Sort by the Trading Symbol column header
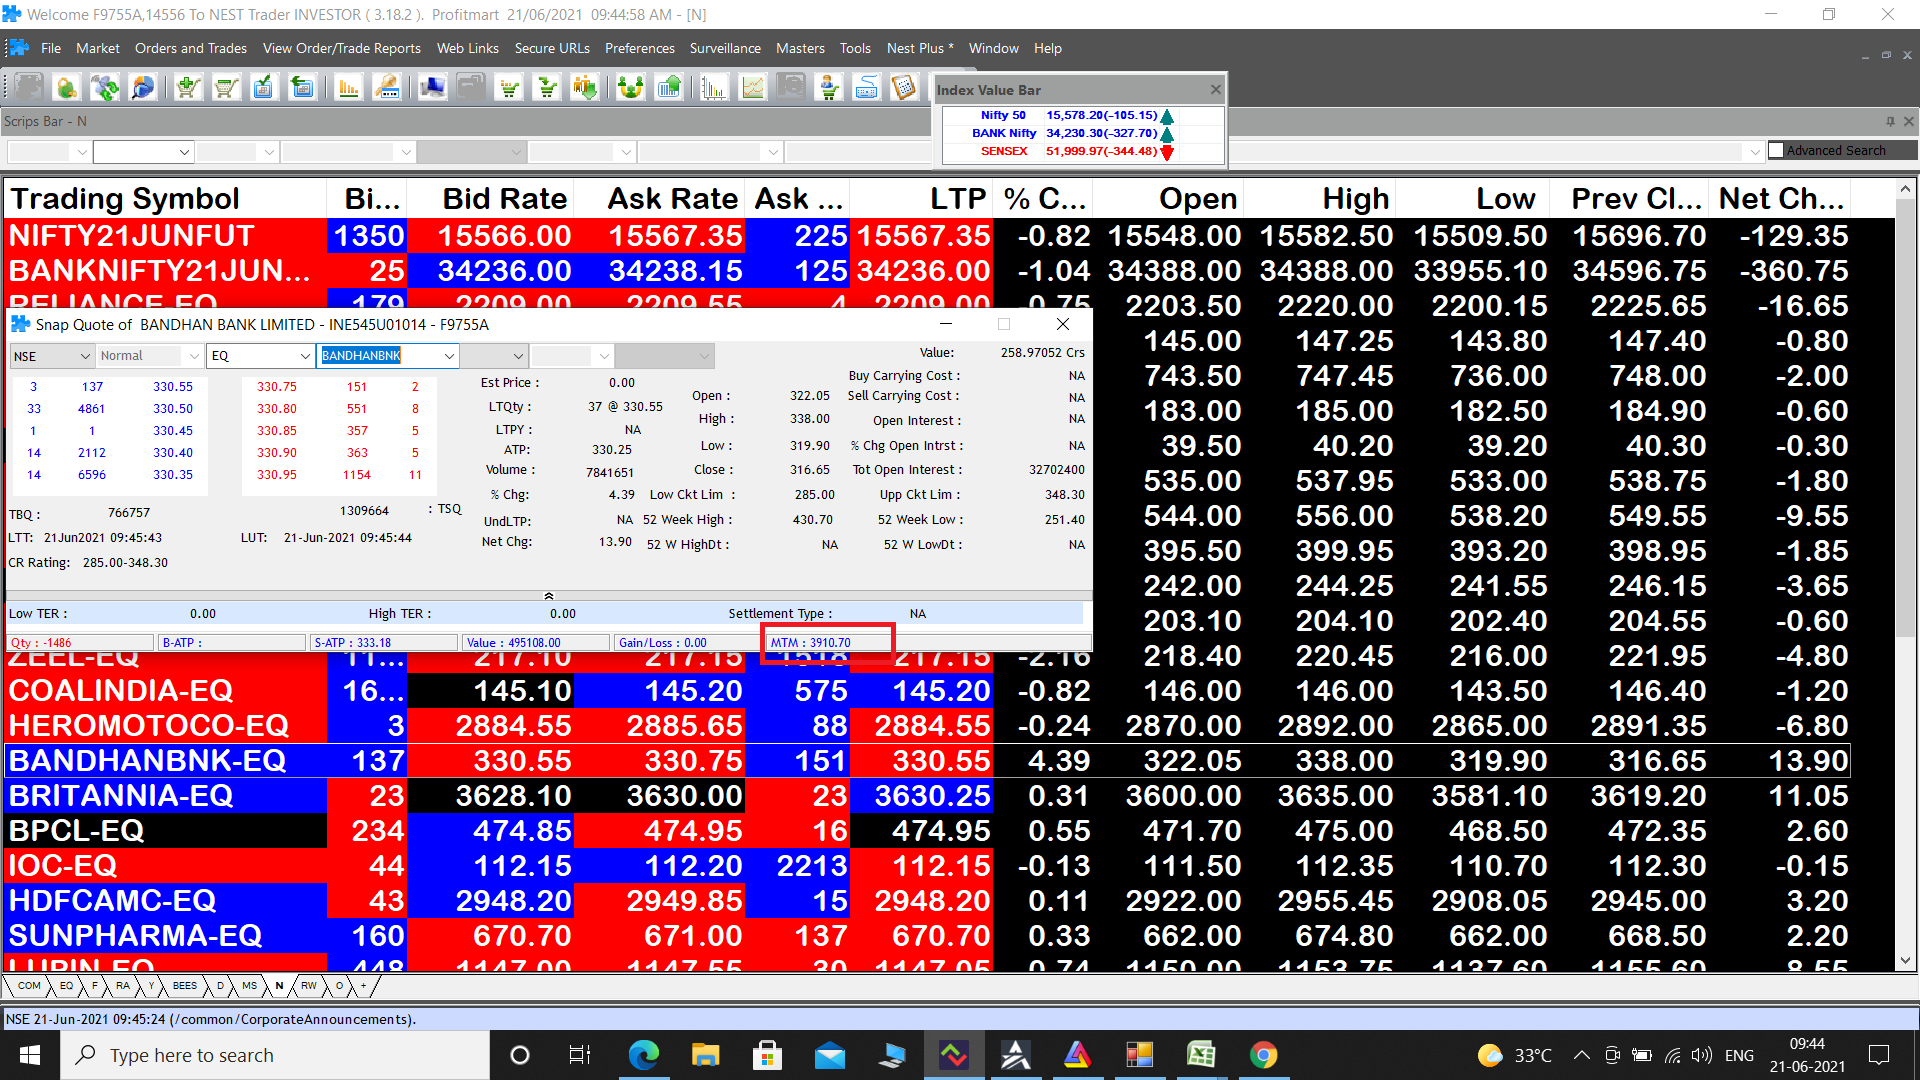 166,199
